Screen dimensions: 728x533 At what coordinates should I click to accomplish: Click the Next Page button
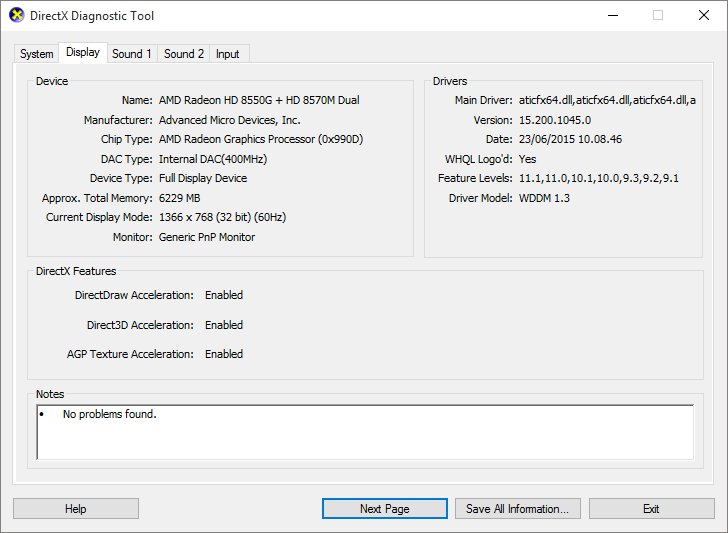[384, 509]
